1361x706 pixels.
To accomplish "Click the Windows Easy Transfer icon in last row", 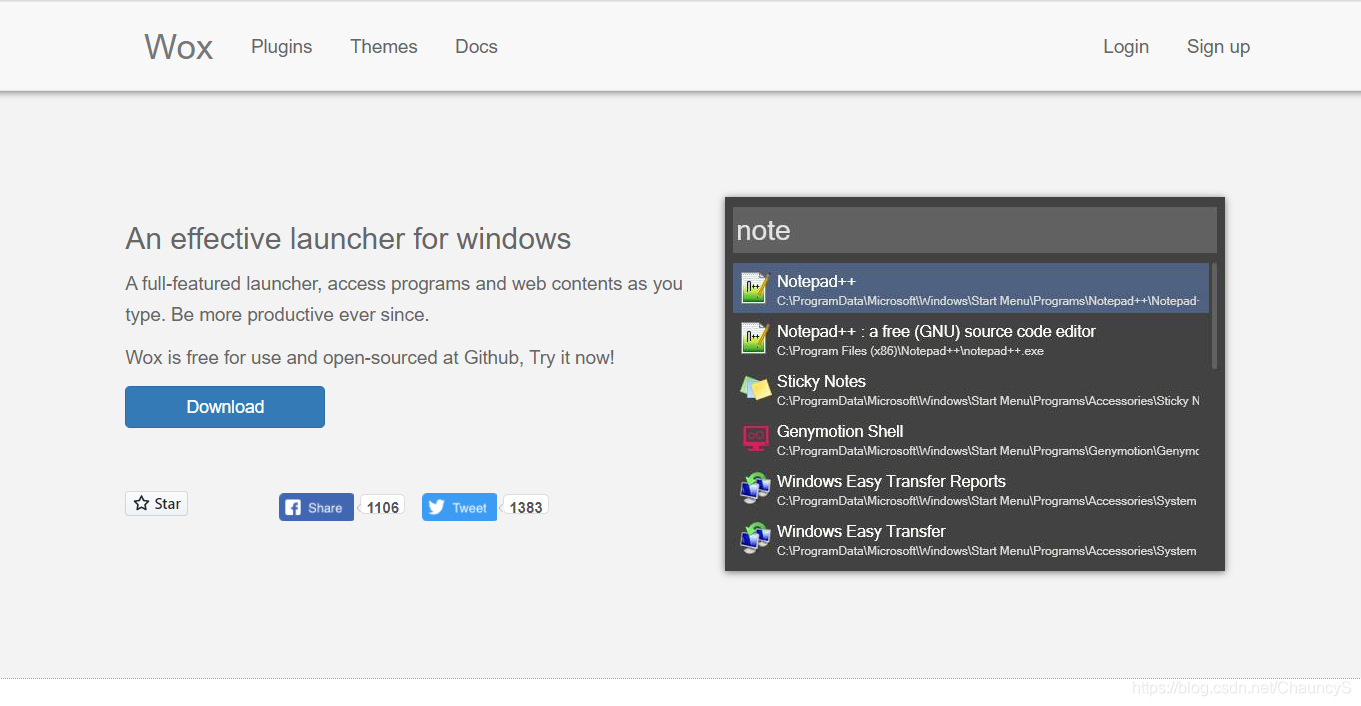I will (755, 538).
